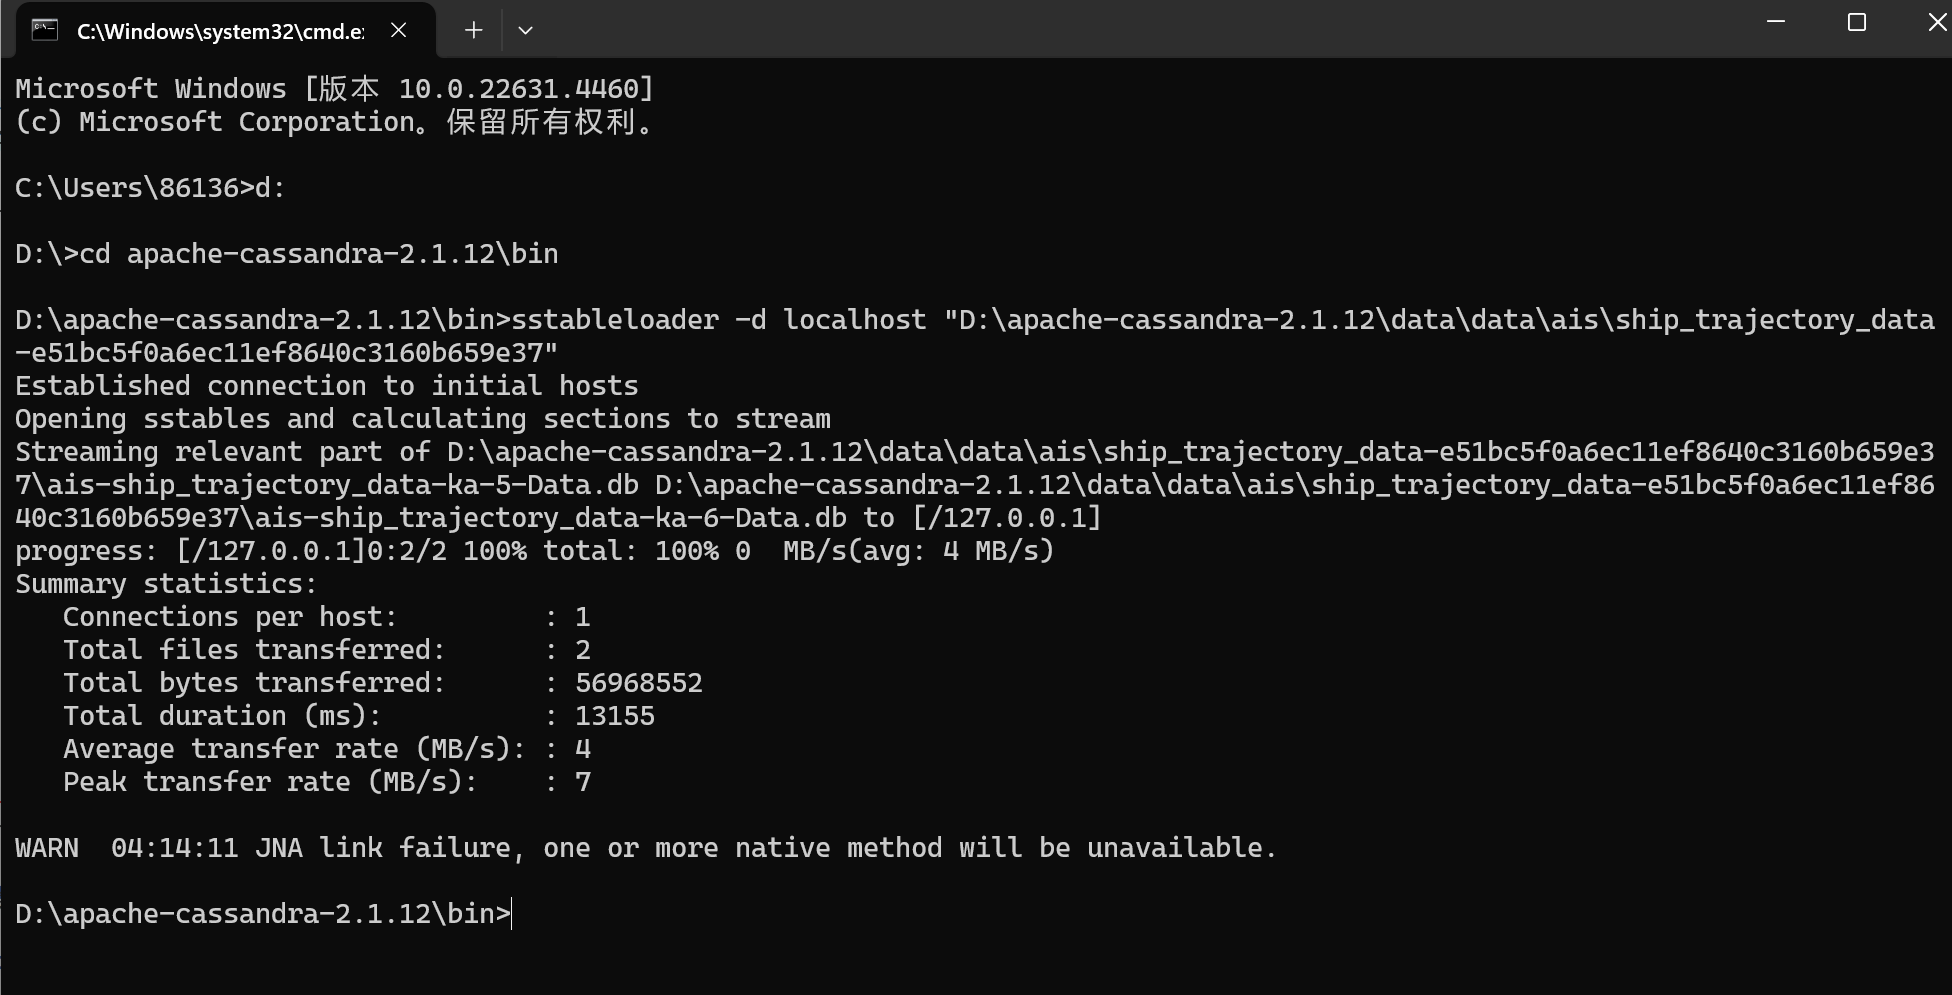Click the total bytes value 56968552

[x=639, y=683]
